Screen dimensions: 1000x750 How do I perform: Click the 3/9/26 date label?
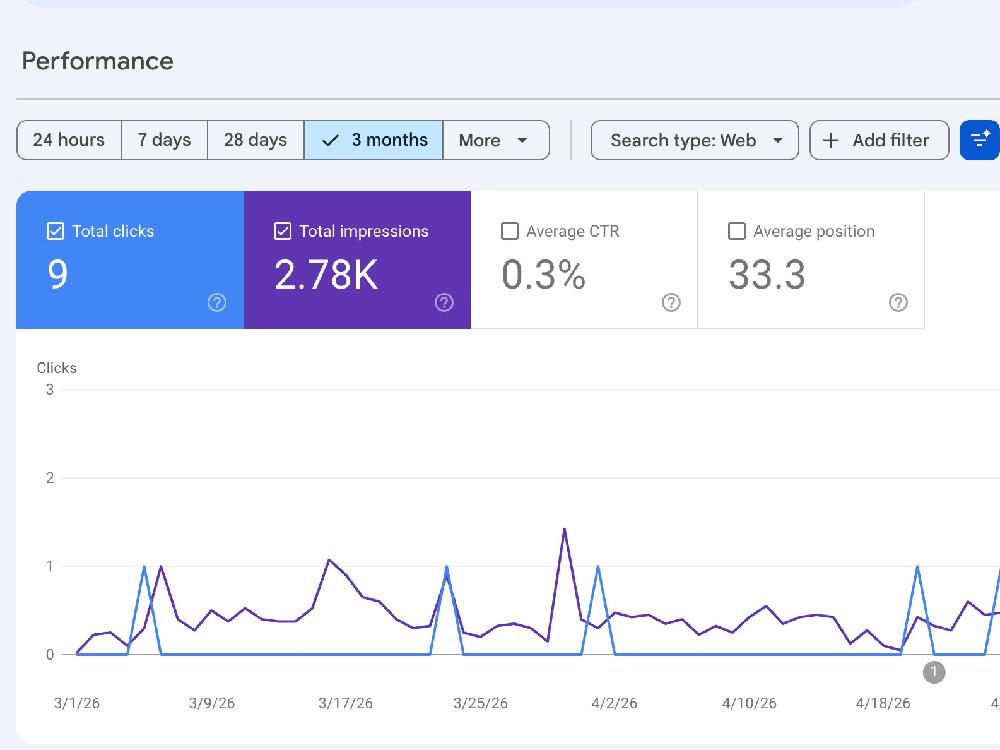click(212, 703)
